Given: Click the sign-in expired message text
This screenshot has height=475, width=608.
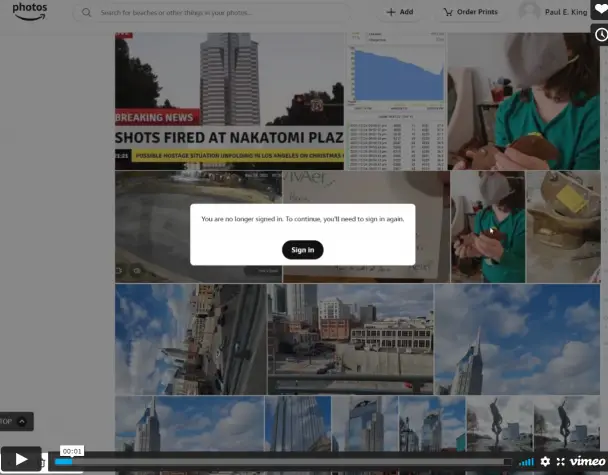Looking at the screenshot, I should coord(302,219).
